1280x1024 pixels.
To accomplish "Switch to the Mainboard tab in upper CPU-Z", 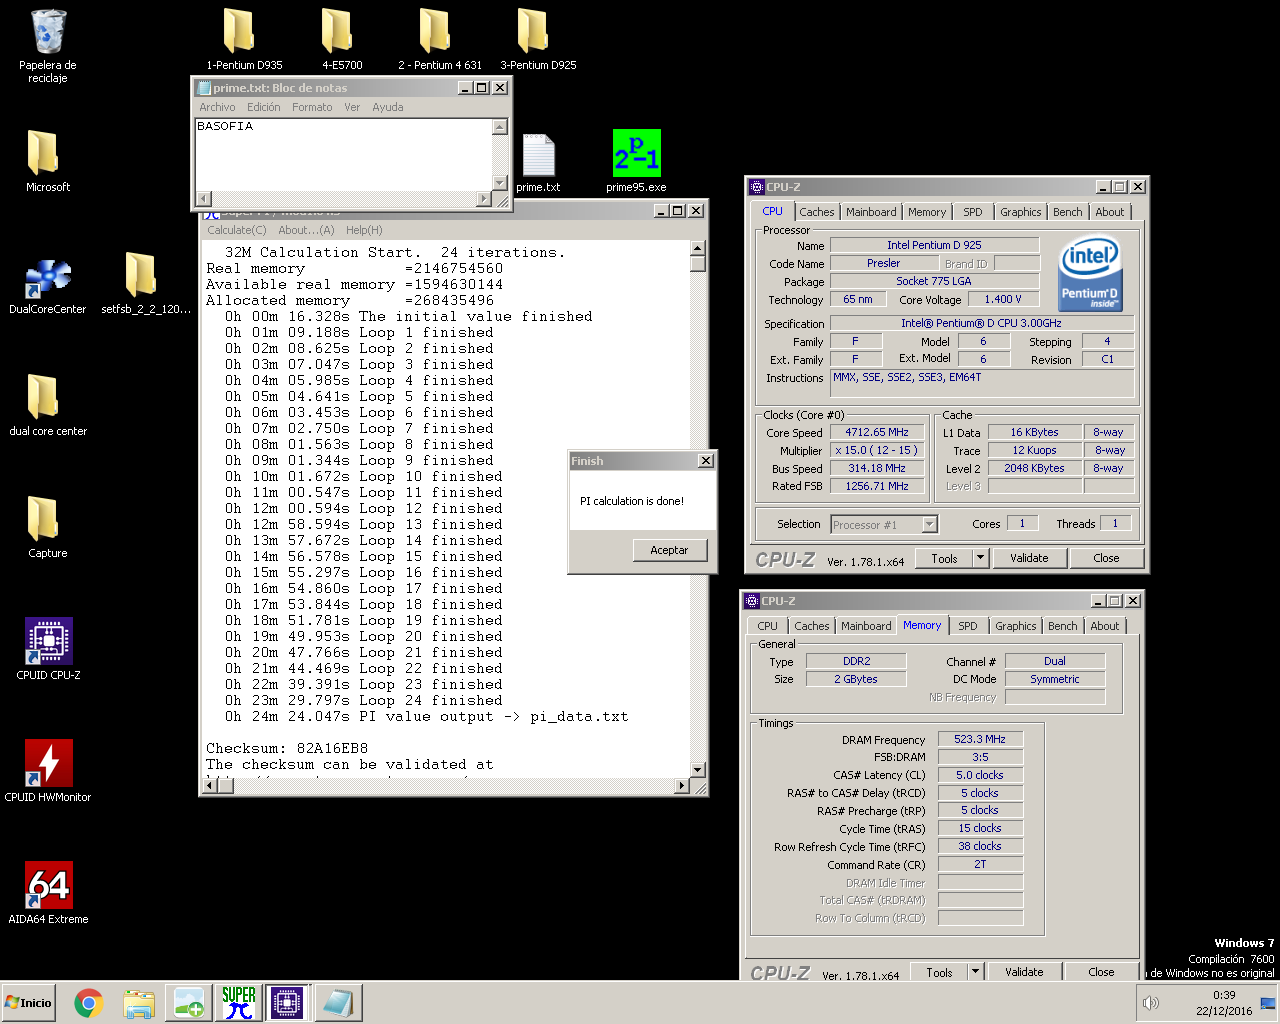I will [x=871, y=212].
